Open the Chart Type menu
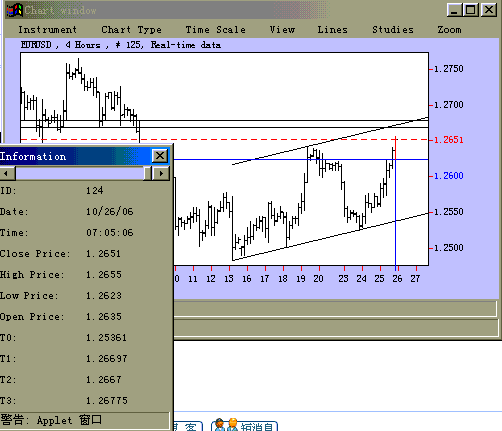The width and height of the screenshot is (502, 431). (x=131, y=30)
